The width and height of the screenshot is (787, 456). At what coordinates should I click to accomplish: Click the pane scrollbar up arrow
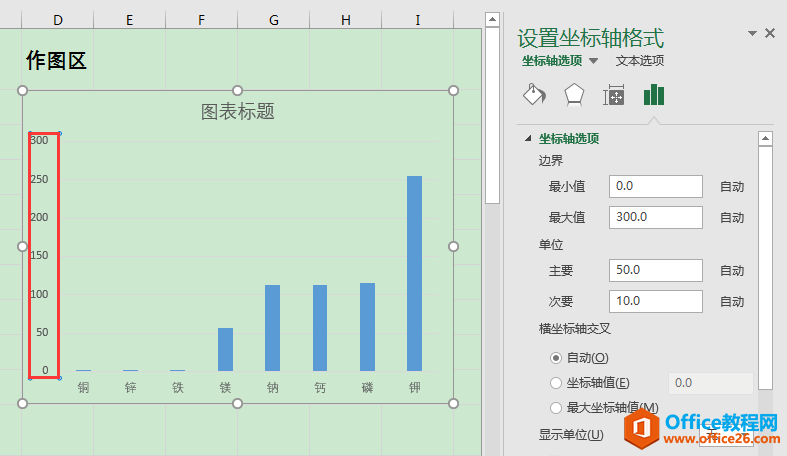pos(765,139)
